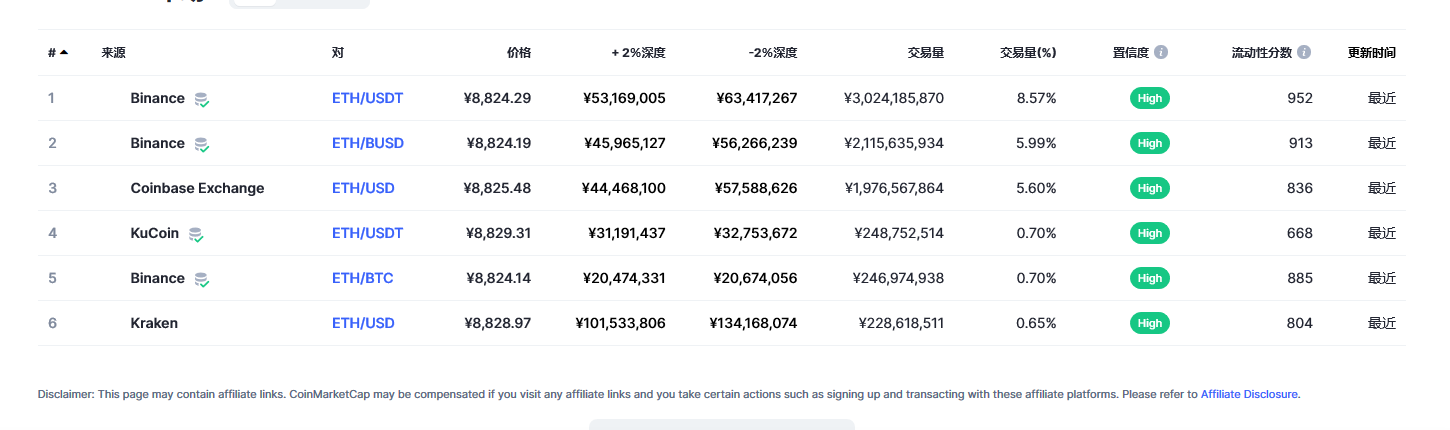Click the info icon next to 置信度

coord(1161,52)
